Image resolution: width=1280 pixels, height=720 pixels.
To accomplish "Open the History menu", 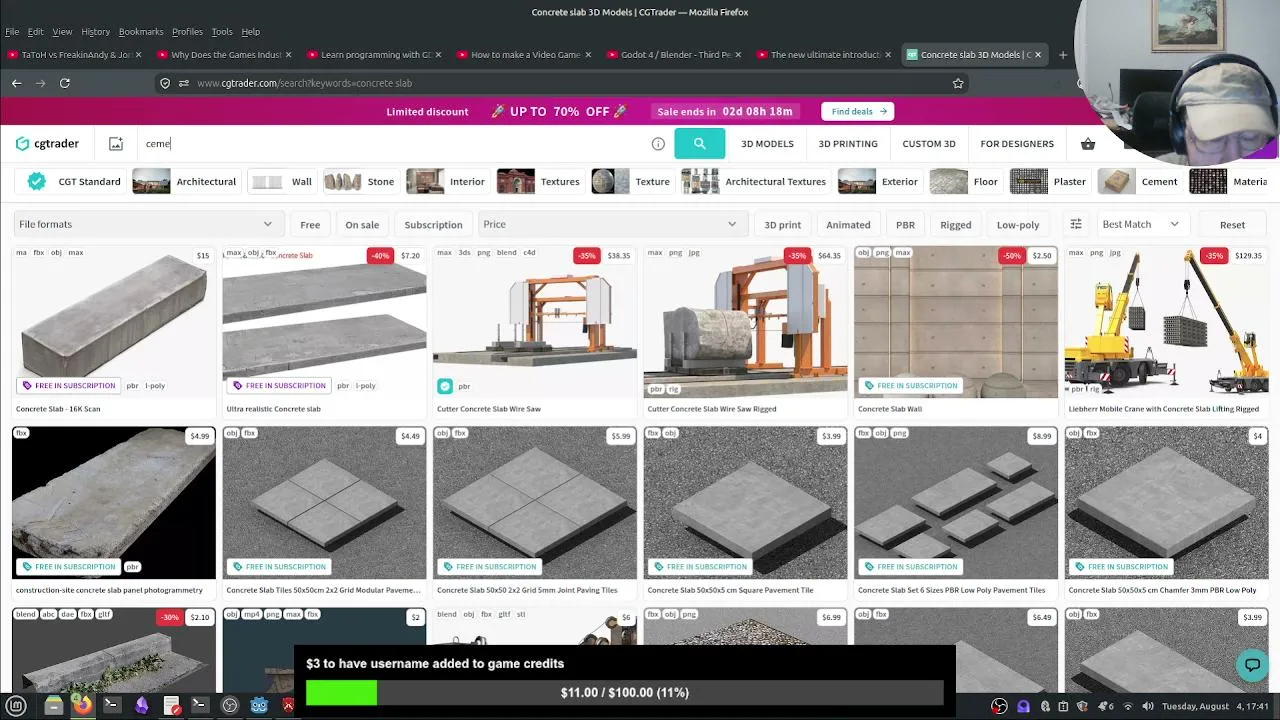I will (x=95, y=32).
